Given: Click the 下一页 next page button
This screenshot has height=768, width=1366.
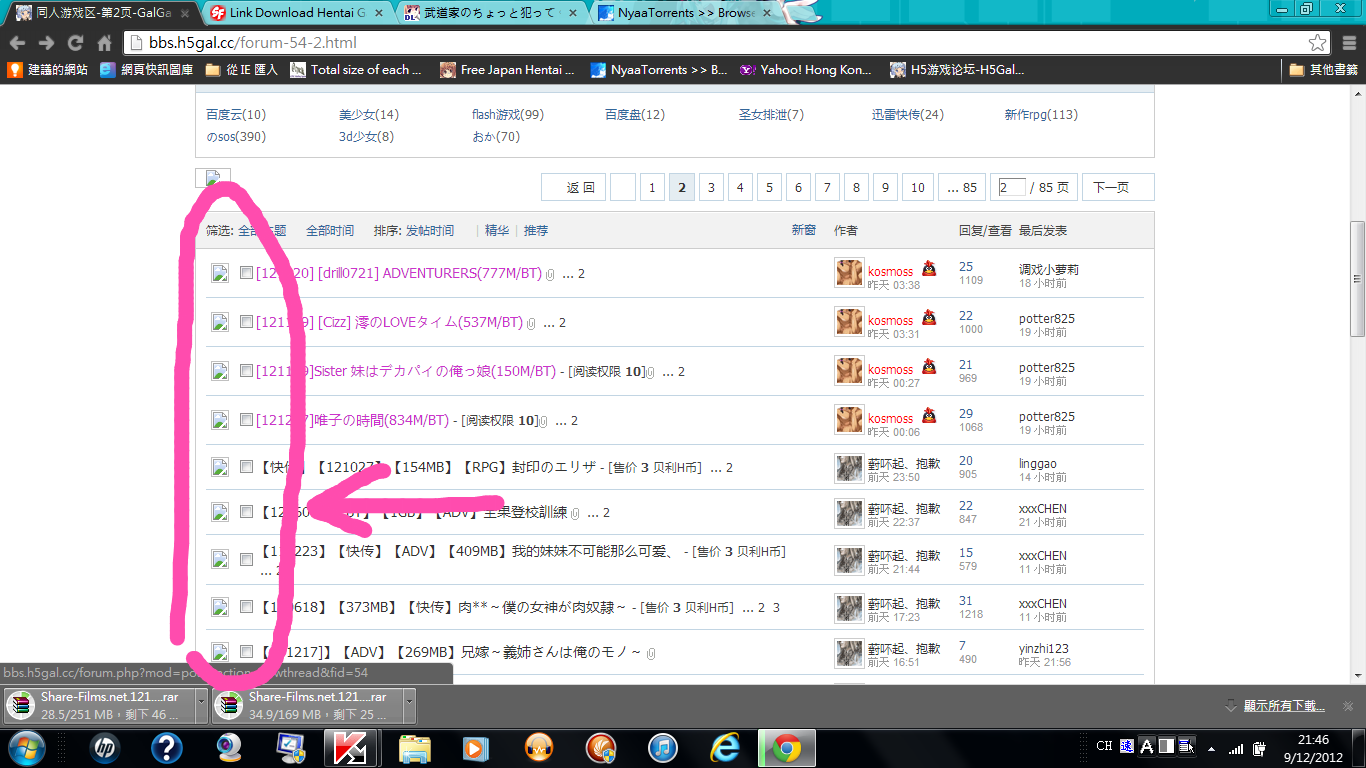Looking at the screenshot, I should point(1117,187).
